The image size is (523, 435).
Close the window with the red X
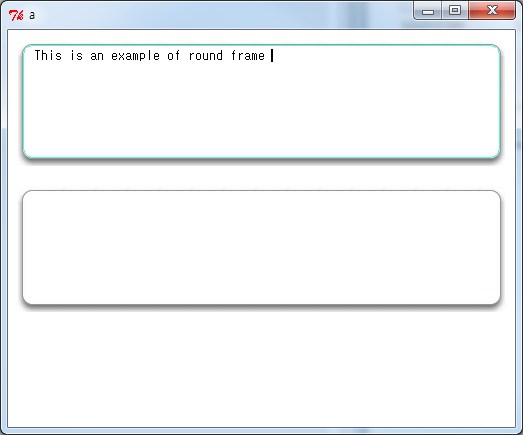coord(492,11)
